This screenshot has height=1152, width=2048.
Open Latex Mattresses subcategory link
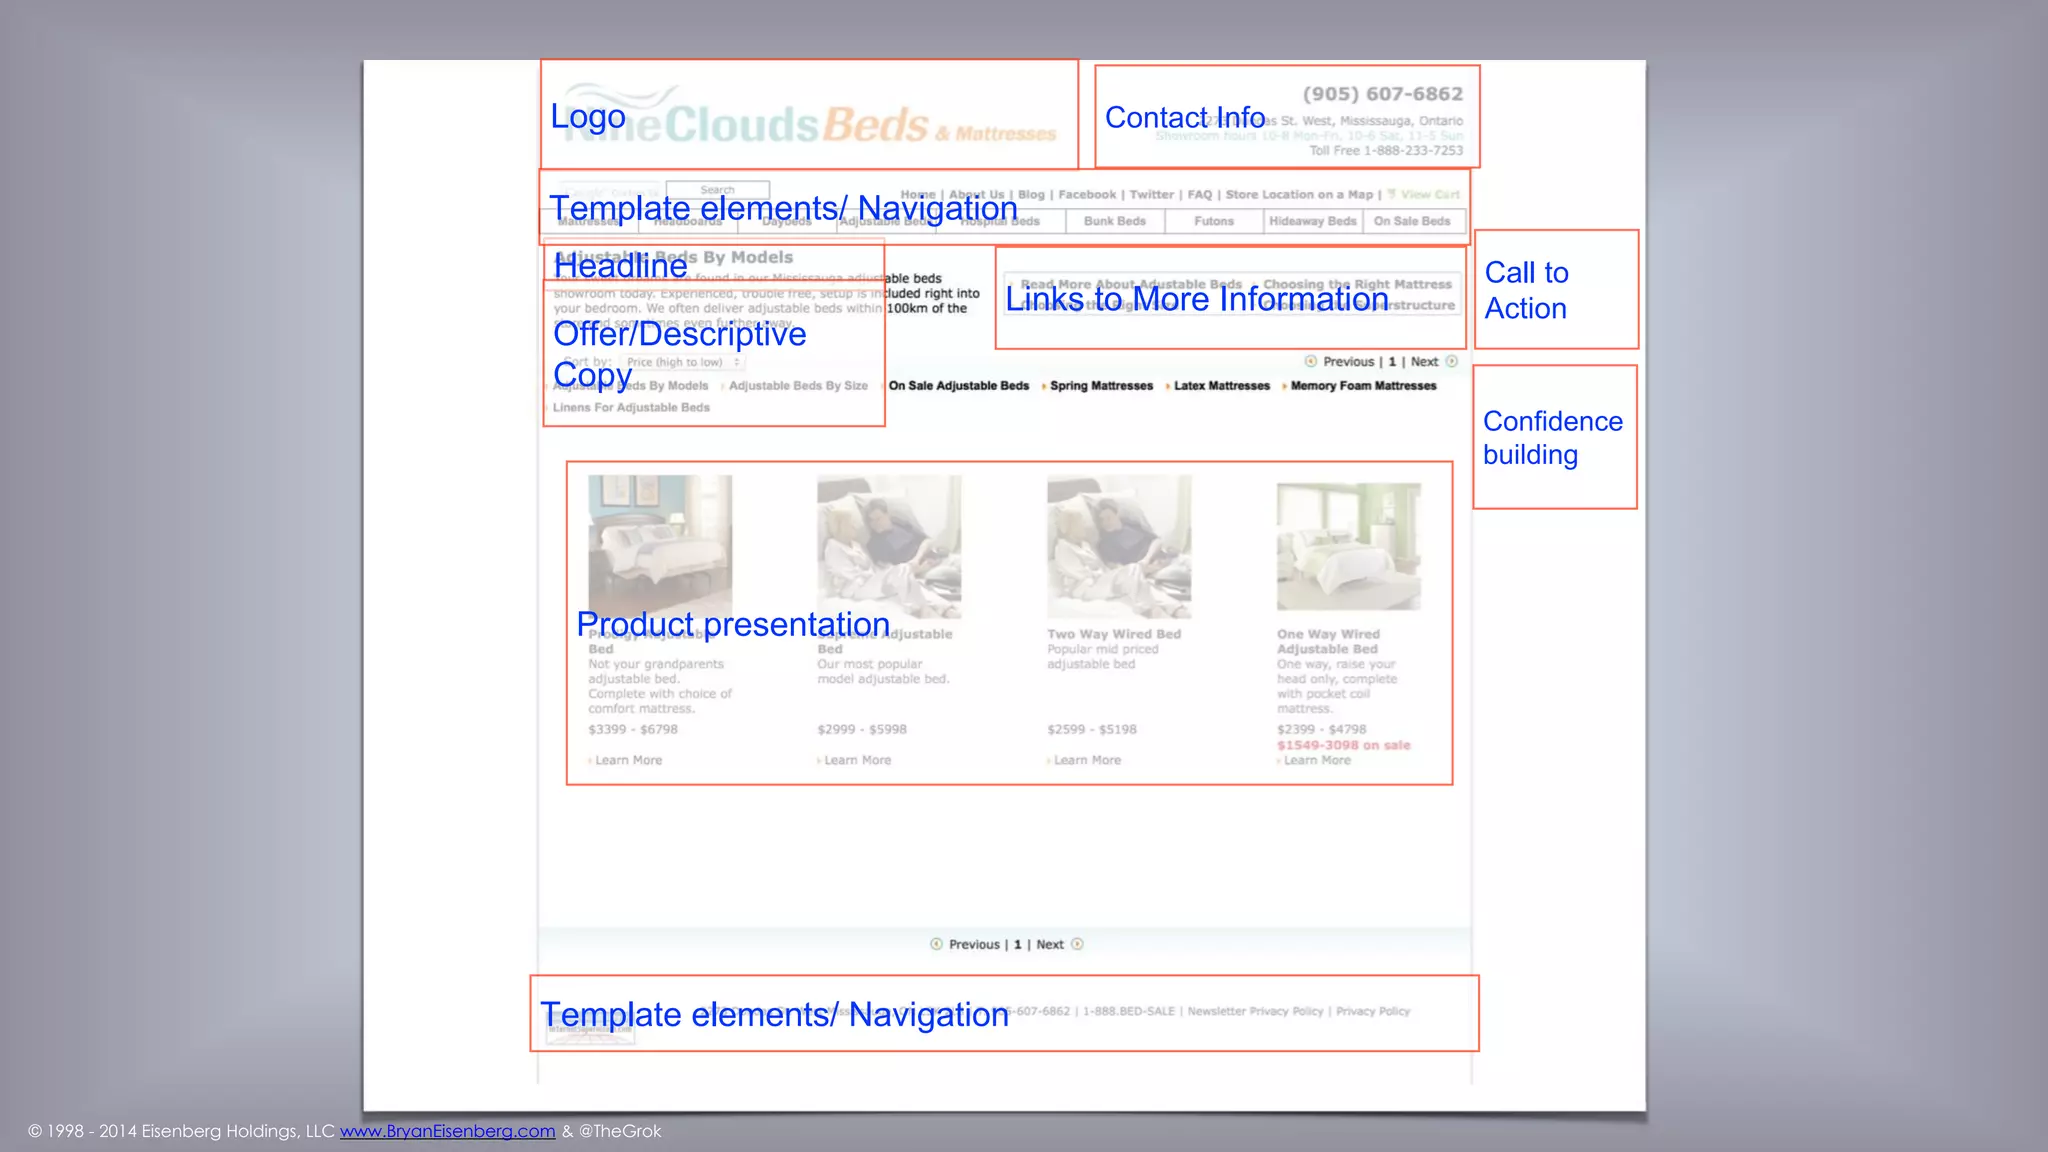[x=1221, y=386]
